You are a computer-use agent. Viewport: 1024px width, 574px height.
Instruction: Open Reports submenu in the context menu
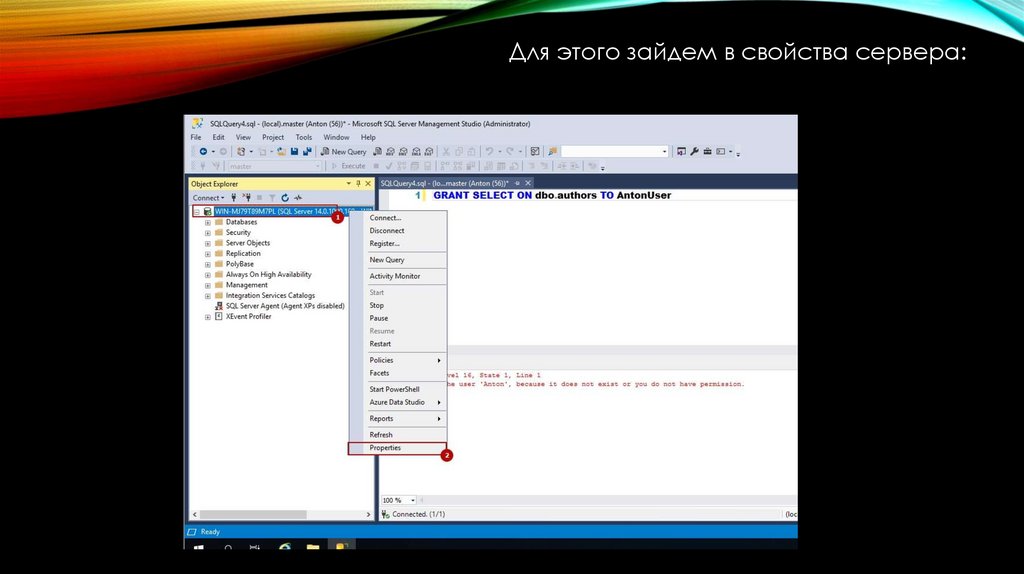(x=398, y=419)
